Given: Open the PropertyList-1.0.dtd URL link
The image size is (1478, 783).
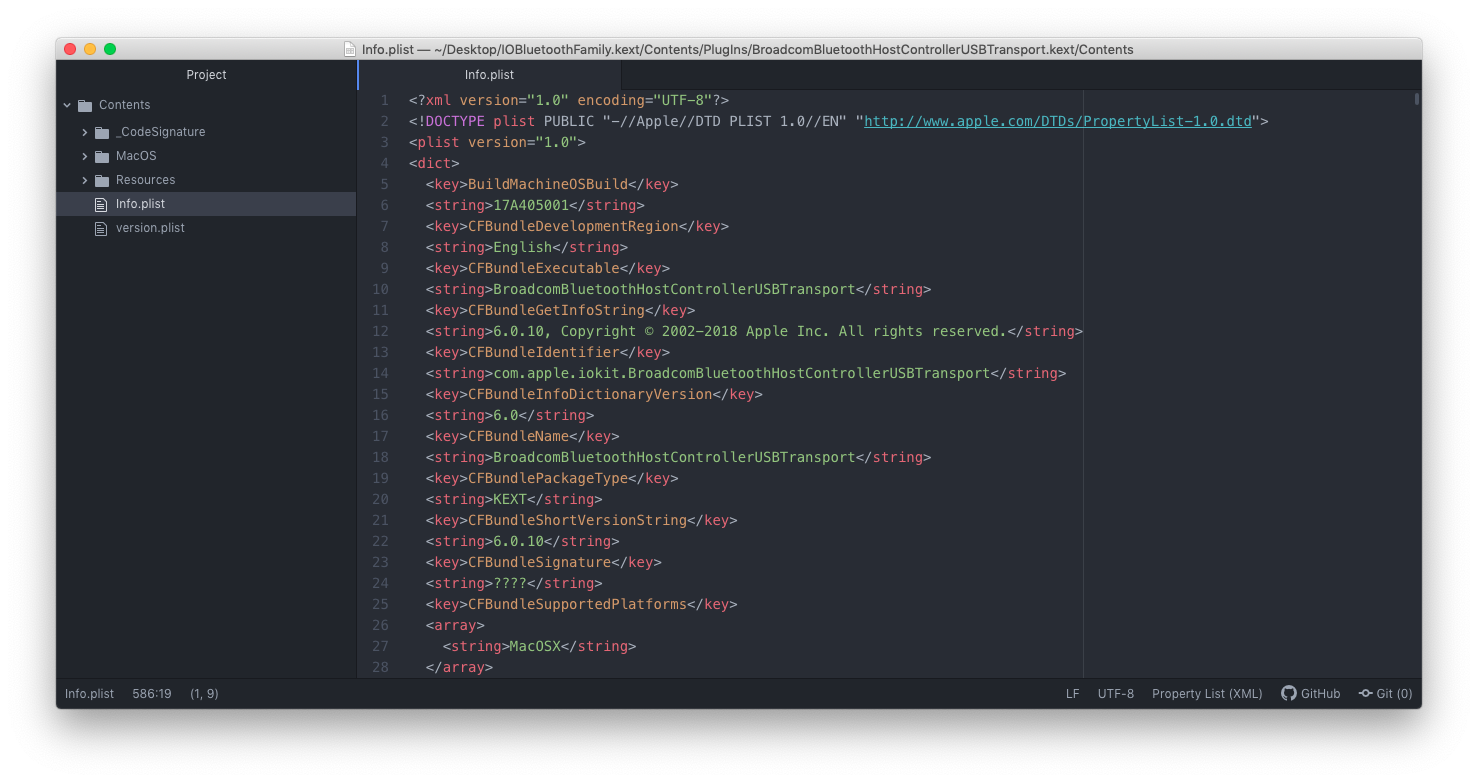Looking at the screenshot, I should (1058, 121).
